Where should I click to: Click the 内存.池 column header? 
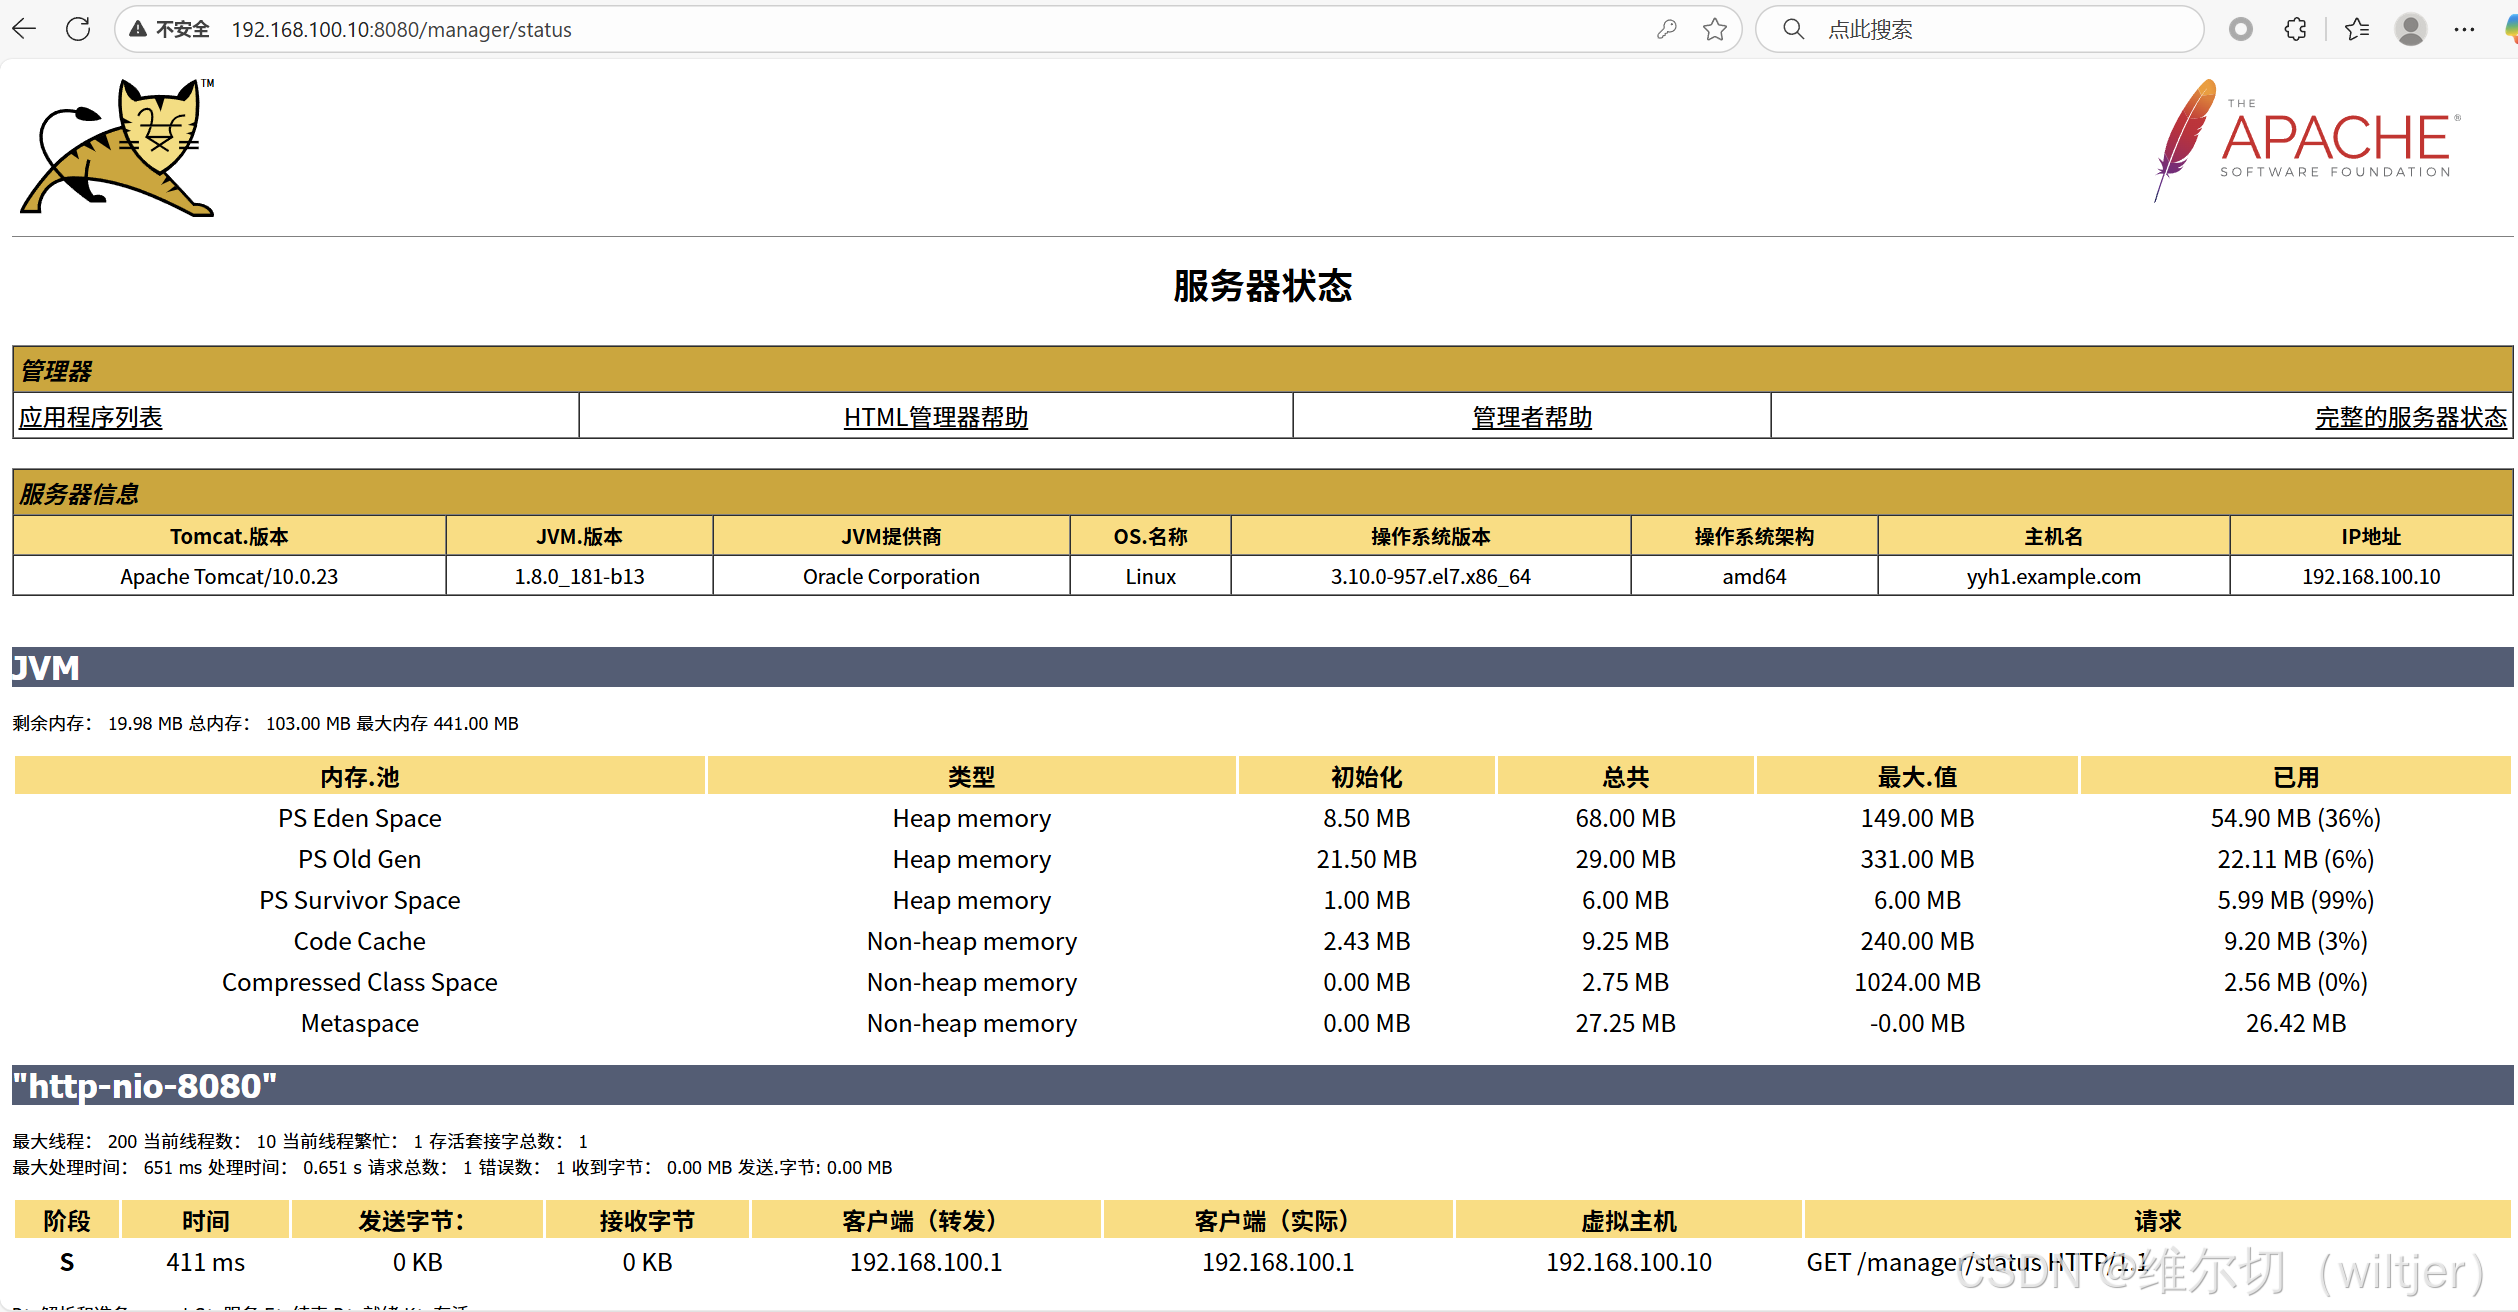(360, 776)
